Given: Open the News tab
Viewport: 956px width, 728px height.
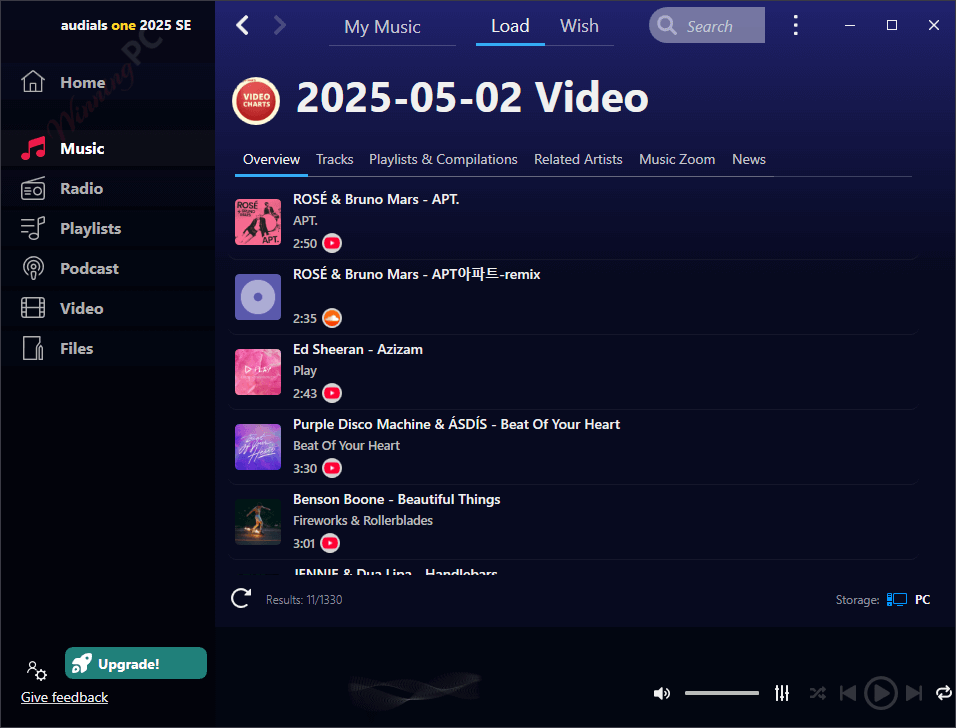Looking at the screenshot, I should 749,160.
